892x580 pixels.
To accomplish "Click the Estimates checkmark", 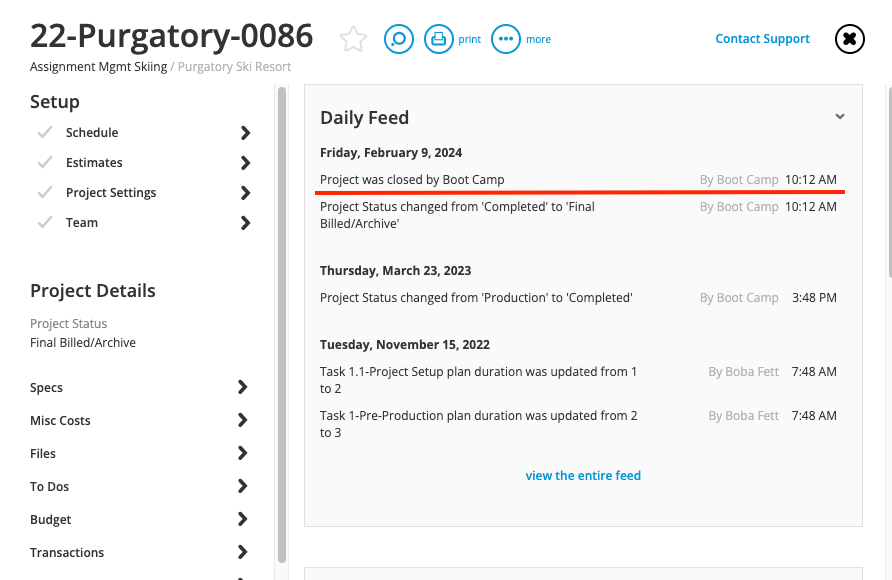I will [x=45, y=163].
